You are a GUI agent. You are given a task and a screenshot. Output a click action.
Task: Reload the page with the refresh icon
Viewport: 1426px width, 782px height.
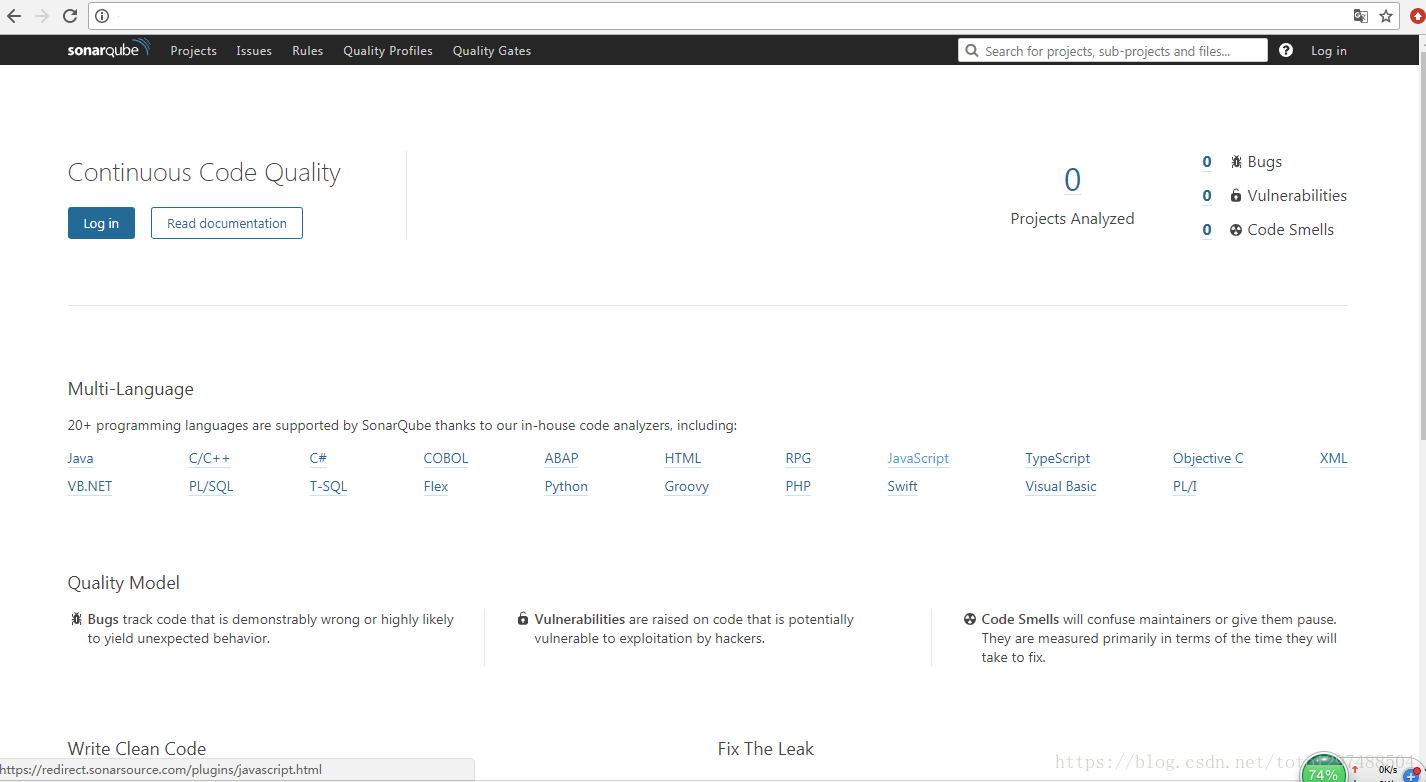click(70, 16)
